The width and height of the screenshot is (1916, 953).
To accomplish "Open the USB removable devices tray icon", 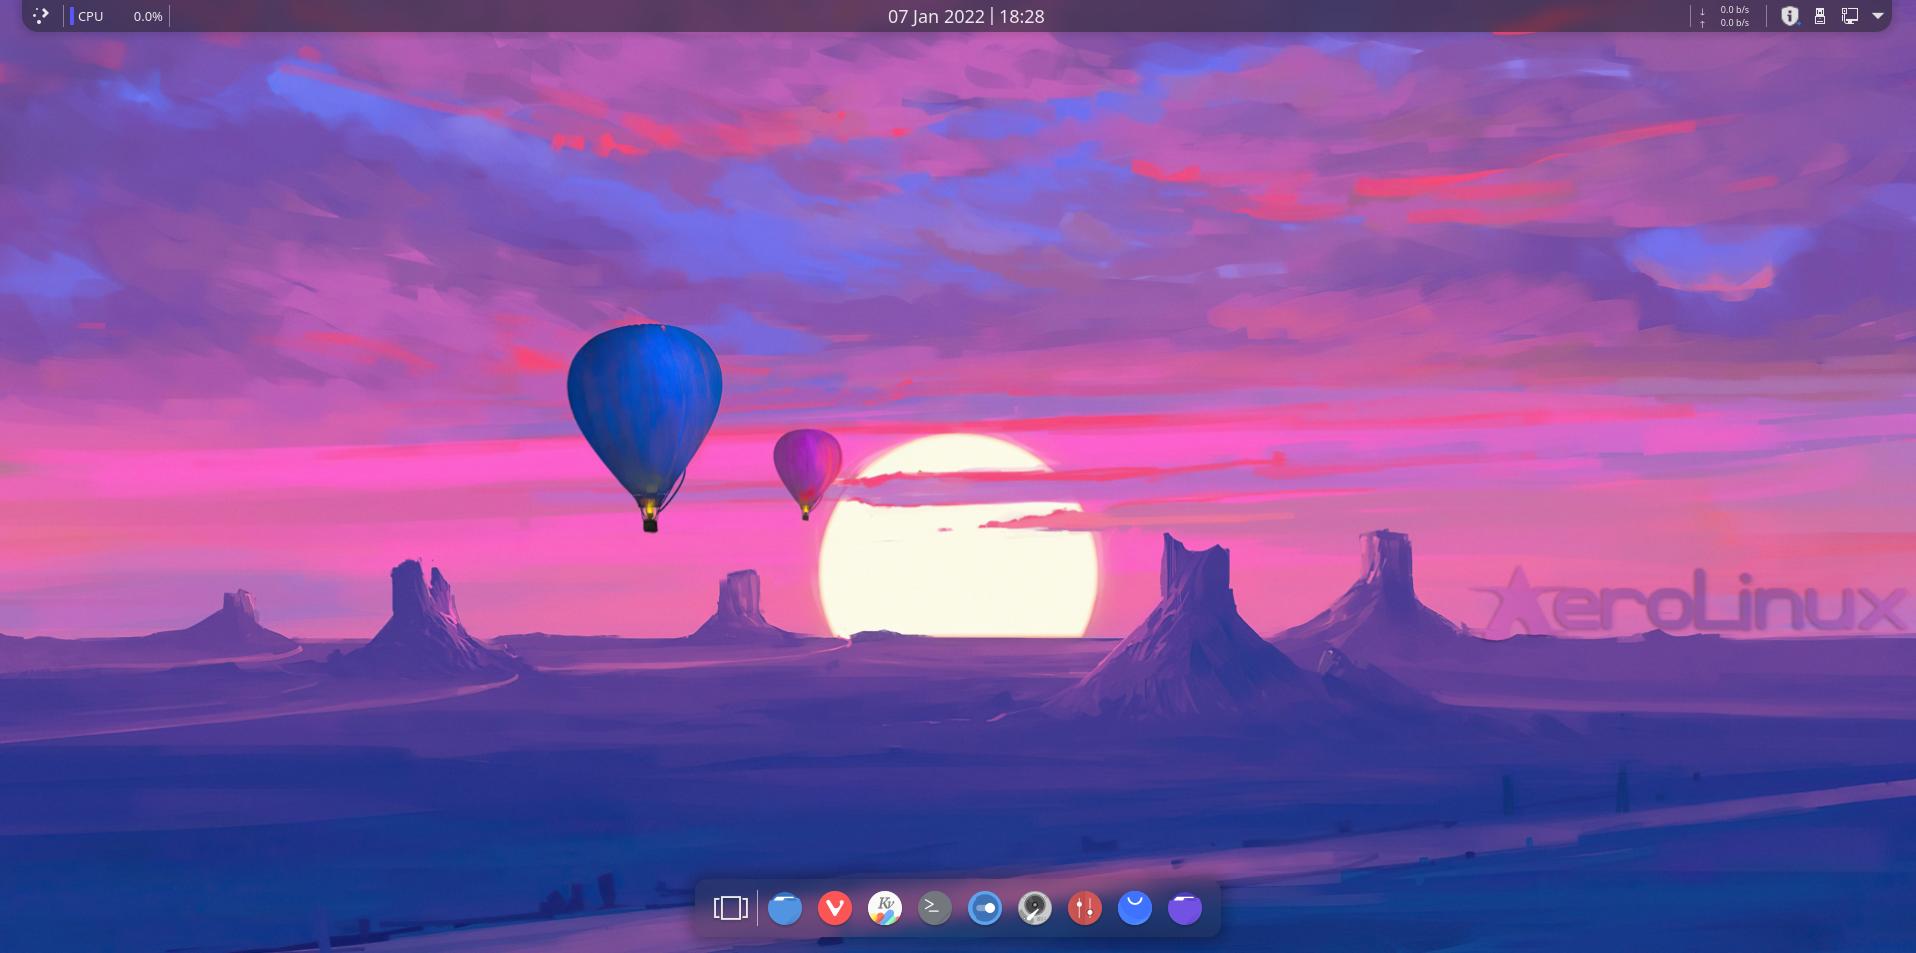I will tap(1820, 16).
